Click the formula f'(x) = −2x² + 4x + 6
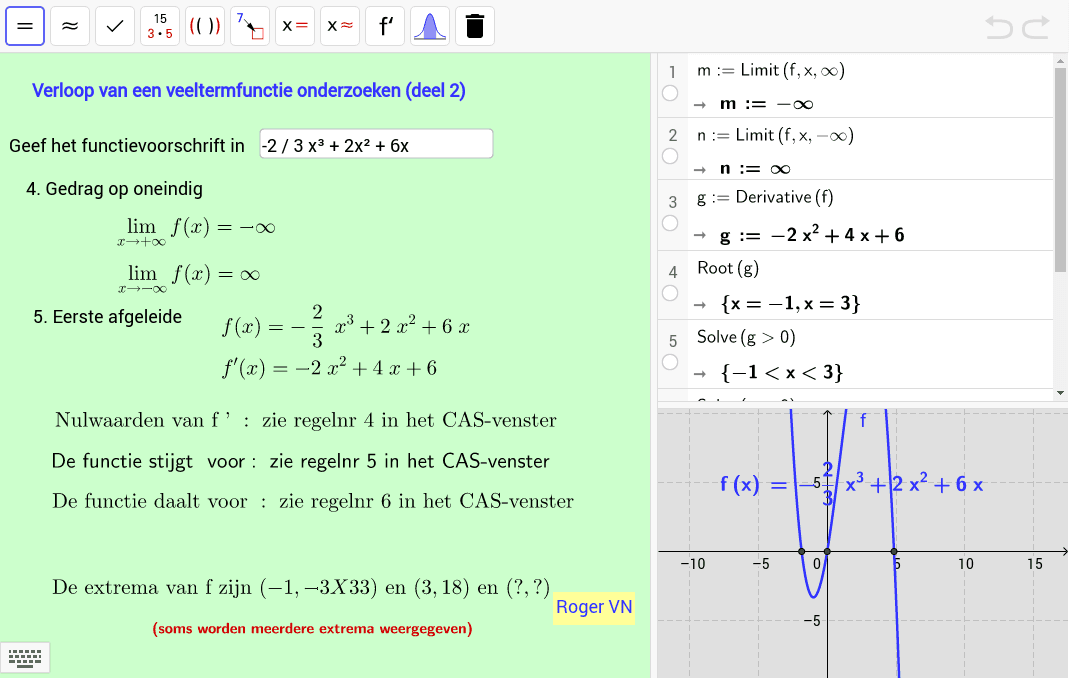This screenshot has width=1070, height=680. pyautogui.click(x=329, y=369)
